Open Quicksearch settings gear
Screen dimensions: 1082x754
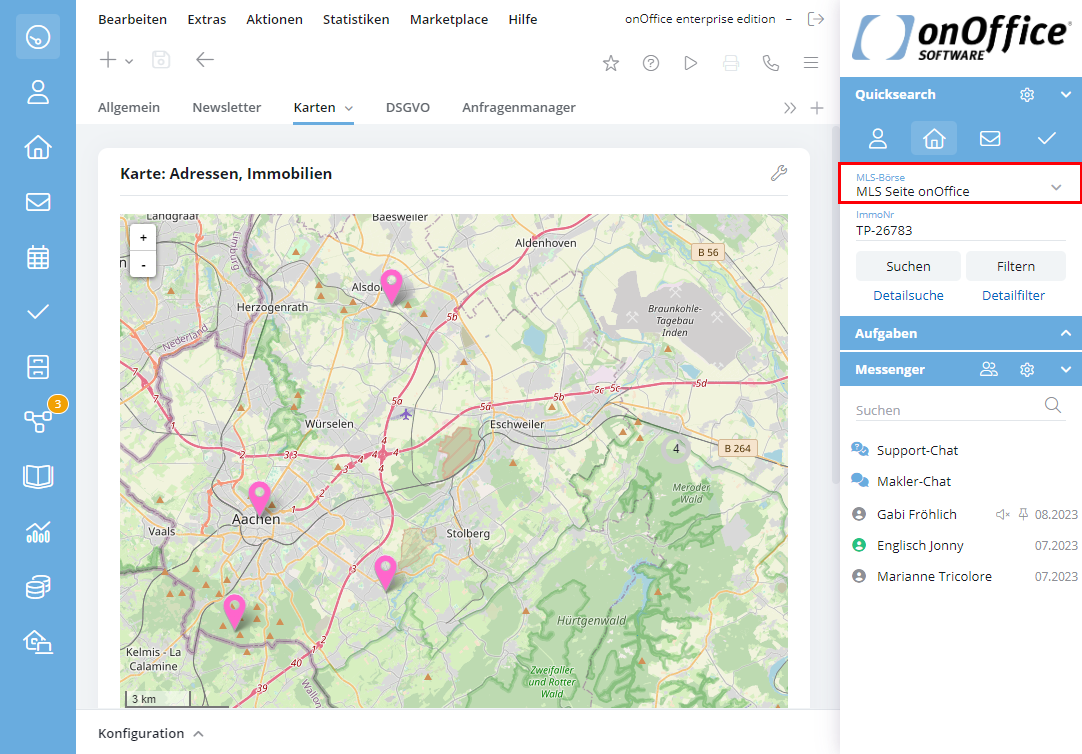pos(1027,95)
